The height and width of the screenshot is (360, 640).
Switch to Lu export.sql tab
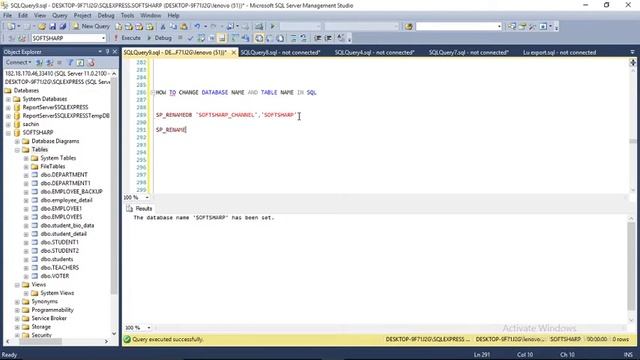559,52
